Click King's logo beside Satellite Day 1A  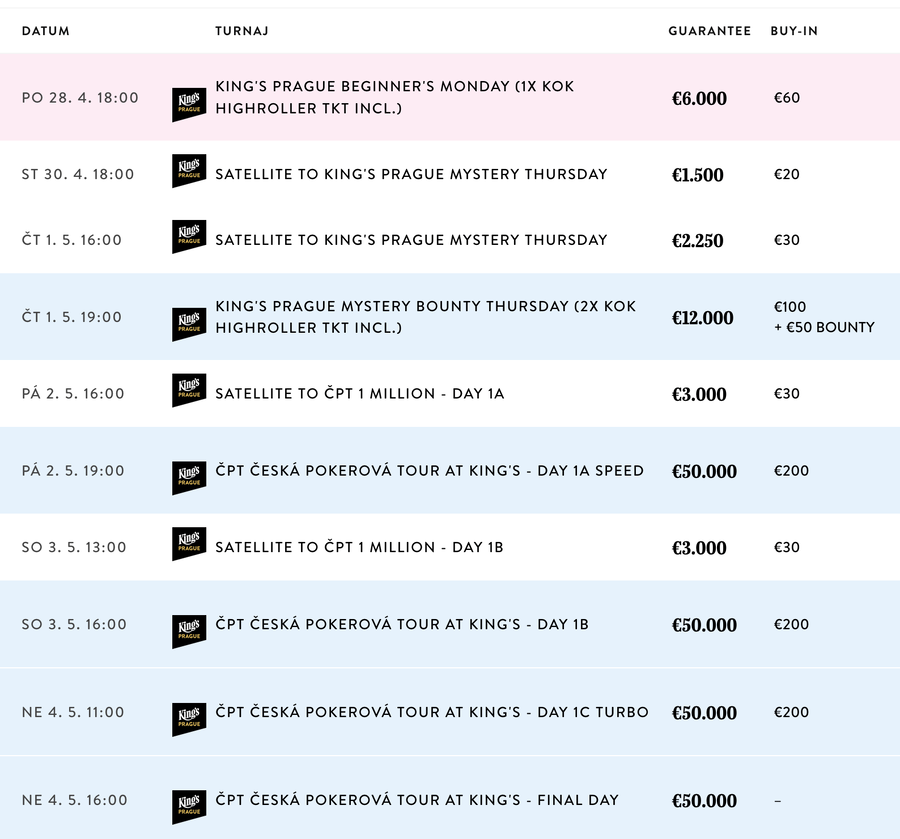coord(189,390)
